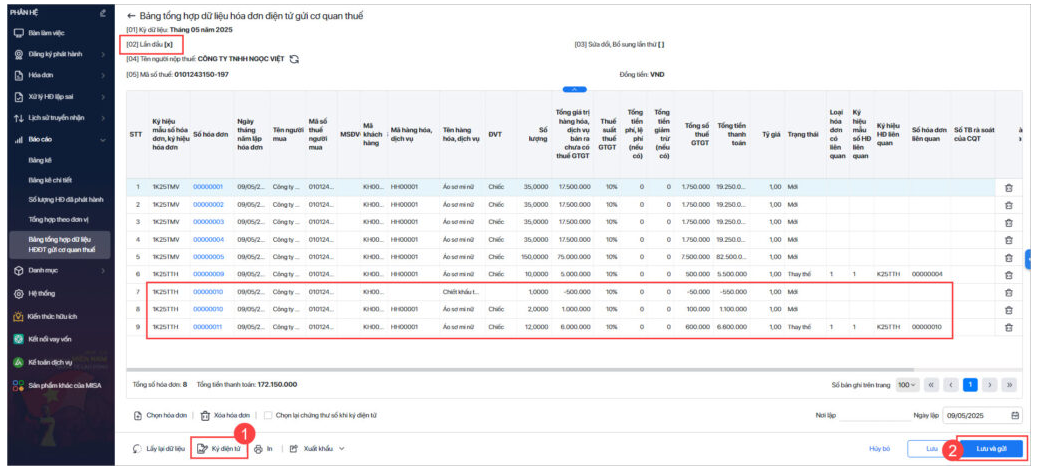
Task: Delete row 9 using its trash icon
Action: (x=1008, y=327)
